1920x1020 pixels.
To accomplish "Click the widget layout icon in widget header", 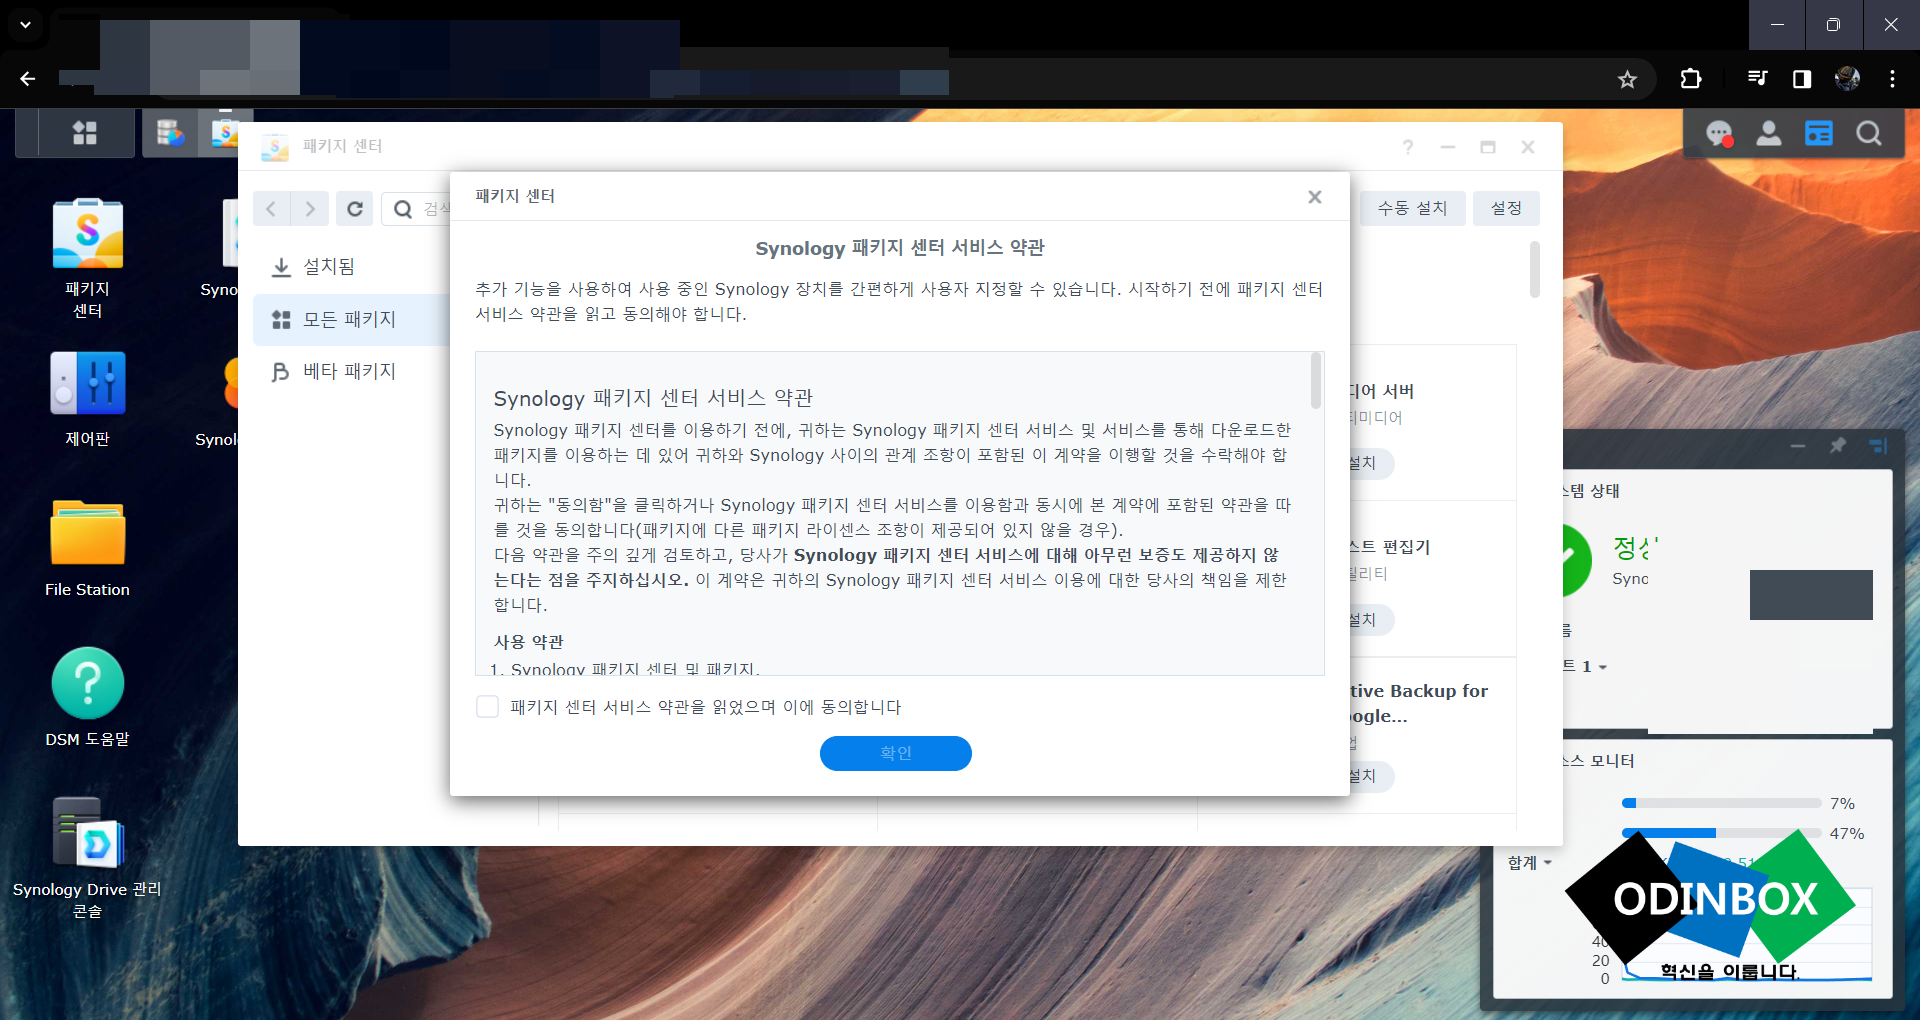I will click(x=1878, y=445).
